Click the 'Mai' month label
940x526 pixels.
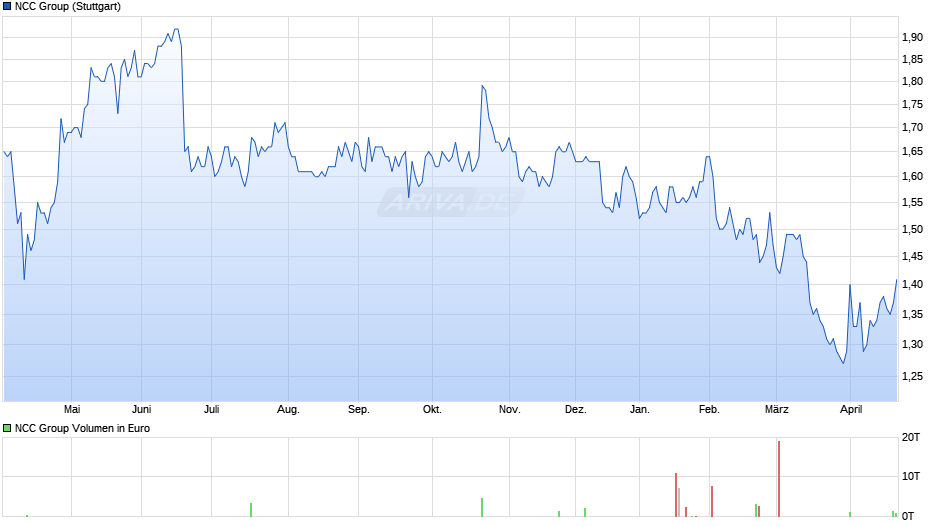click(72, 409)
